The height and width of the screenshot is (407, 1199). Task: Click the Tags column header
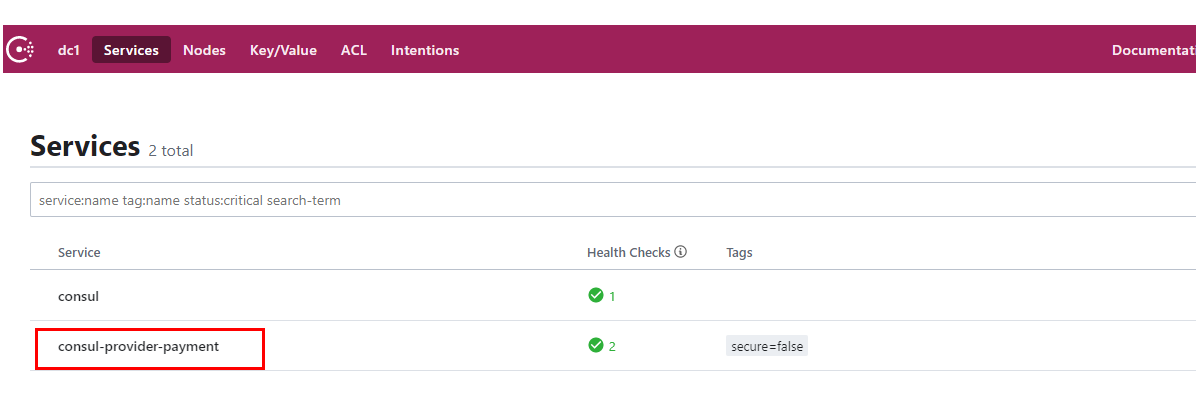click(739, 253)
